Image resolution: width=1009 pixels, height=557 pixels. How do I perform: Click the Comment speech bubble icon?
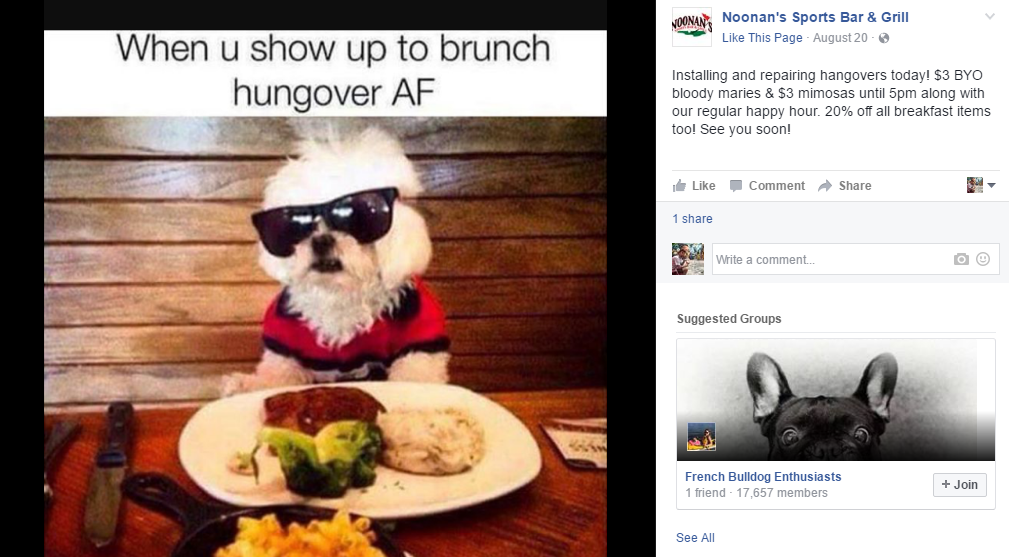pyautogui.click(x=736, y=186)
